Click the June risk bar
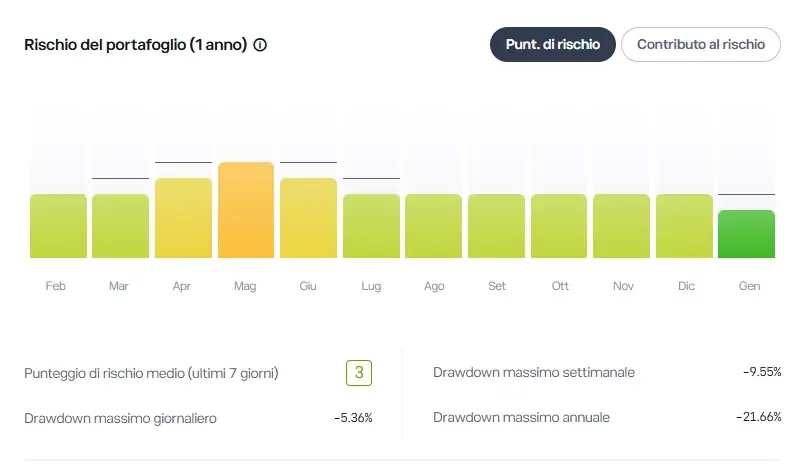 pos(308,218)
